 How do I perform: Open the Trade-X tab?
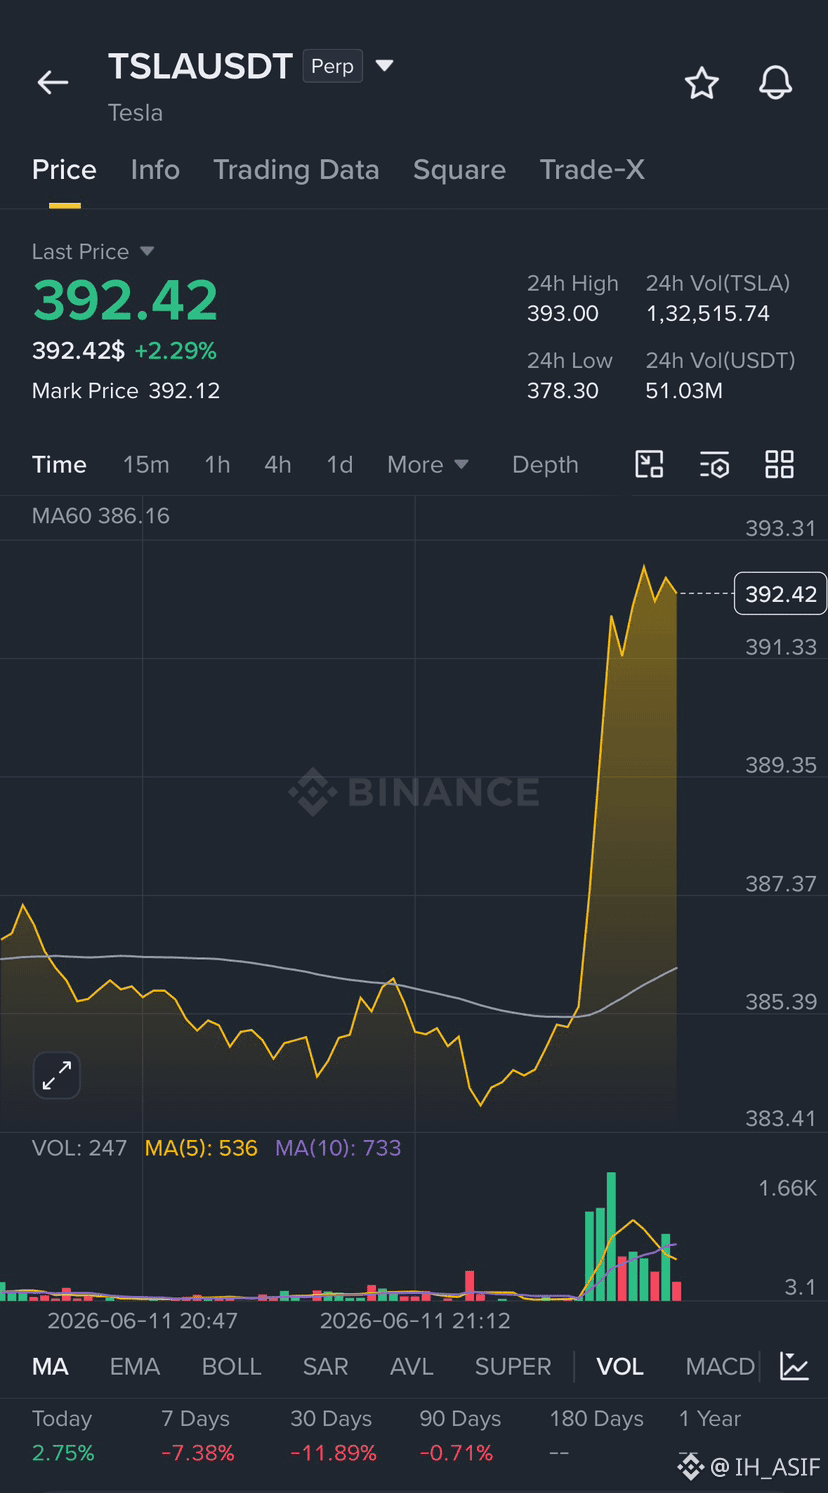(592, 170)
